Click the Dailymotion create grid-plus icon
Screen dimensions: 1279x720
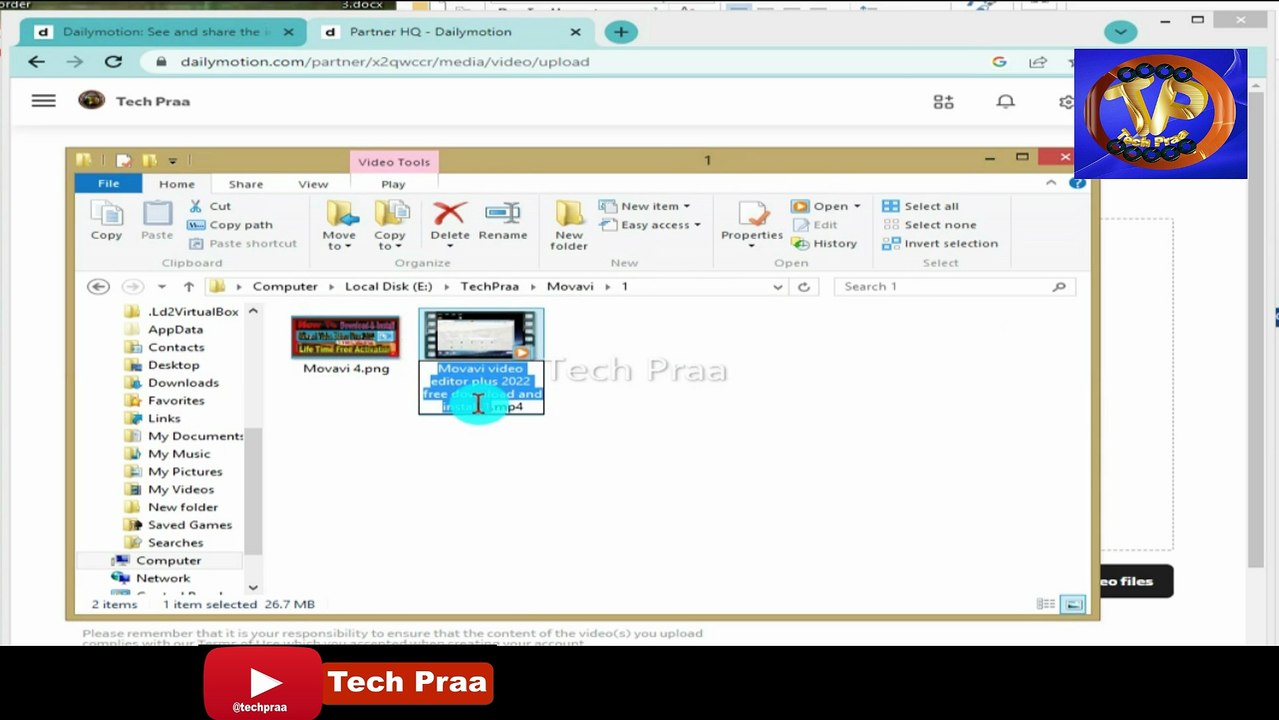(x=943, y=101)
